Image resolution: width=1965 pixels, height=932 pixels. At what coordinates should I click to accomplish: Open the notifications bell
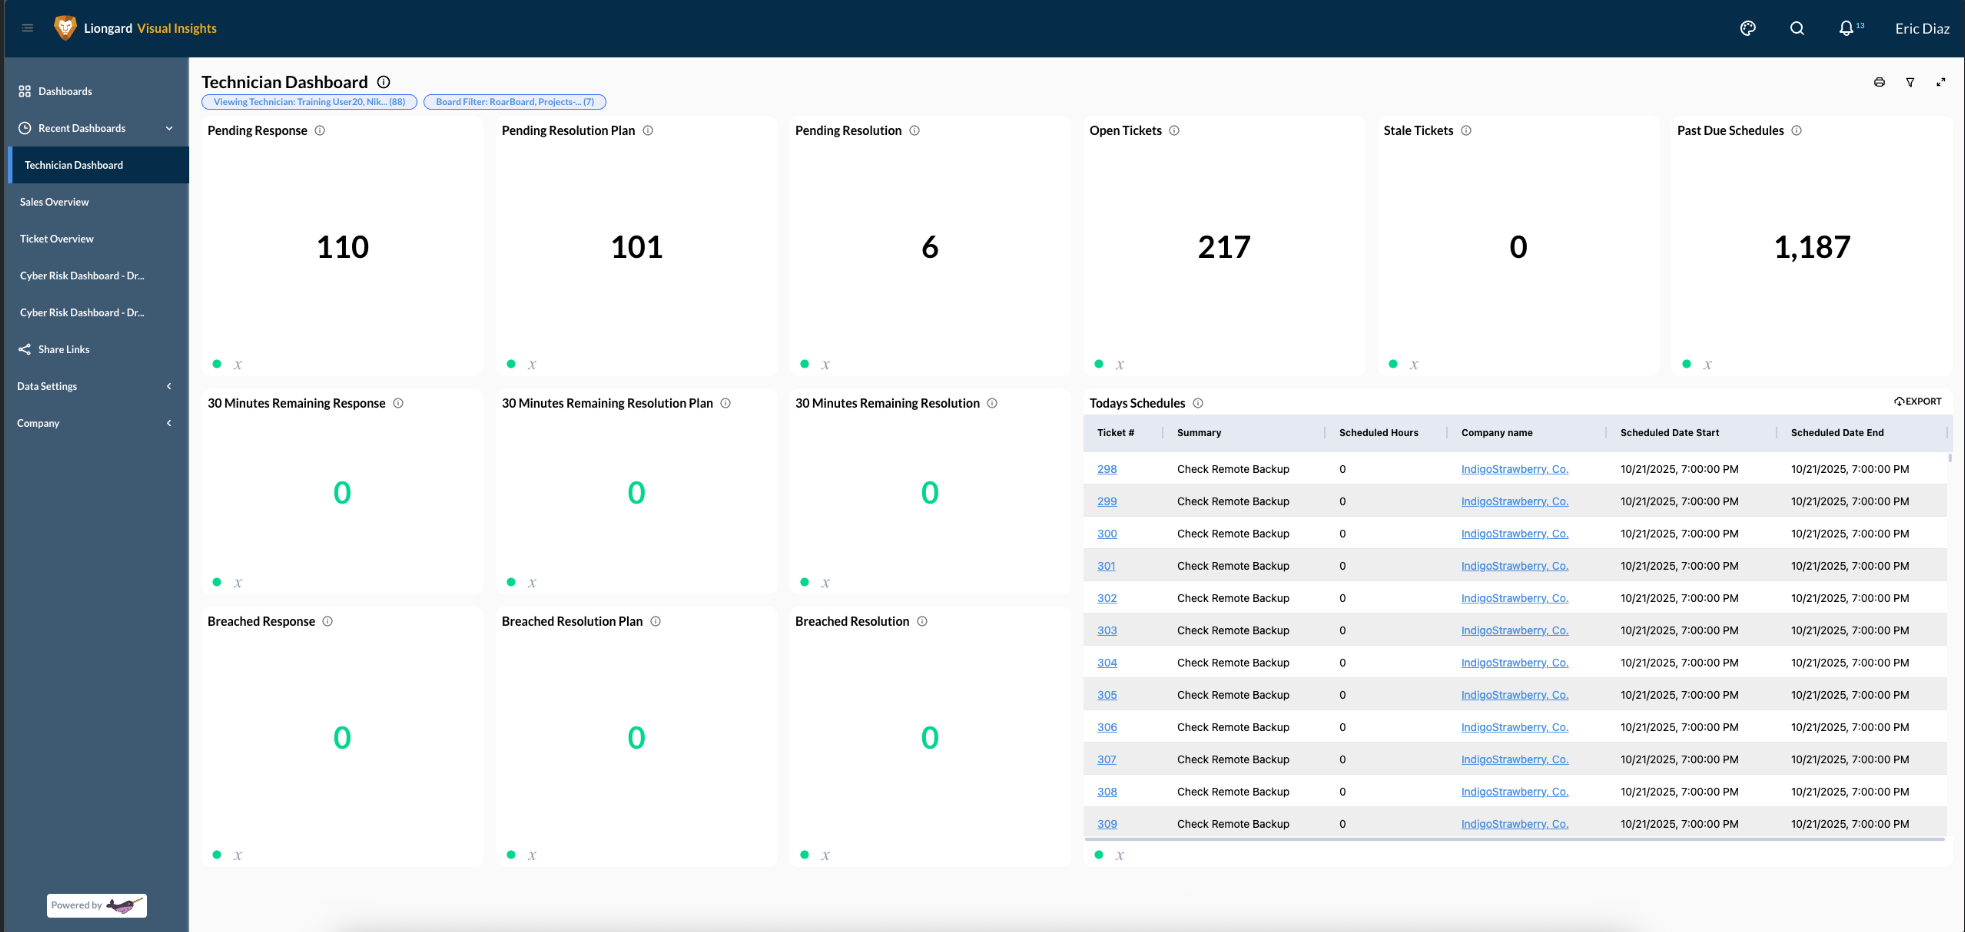click(x=1846, y=28)
